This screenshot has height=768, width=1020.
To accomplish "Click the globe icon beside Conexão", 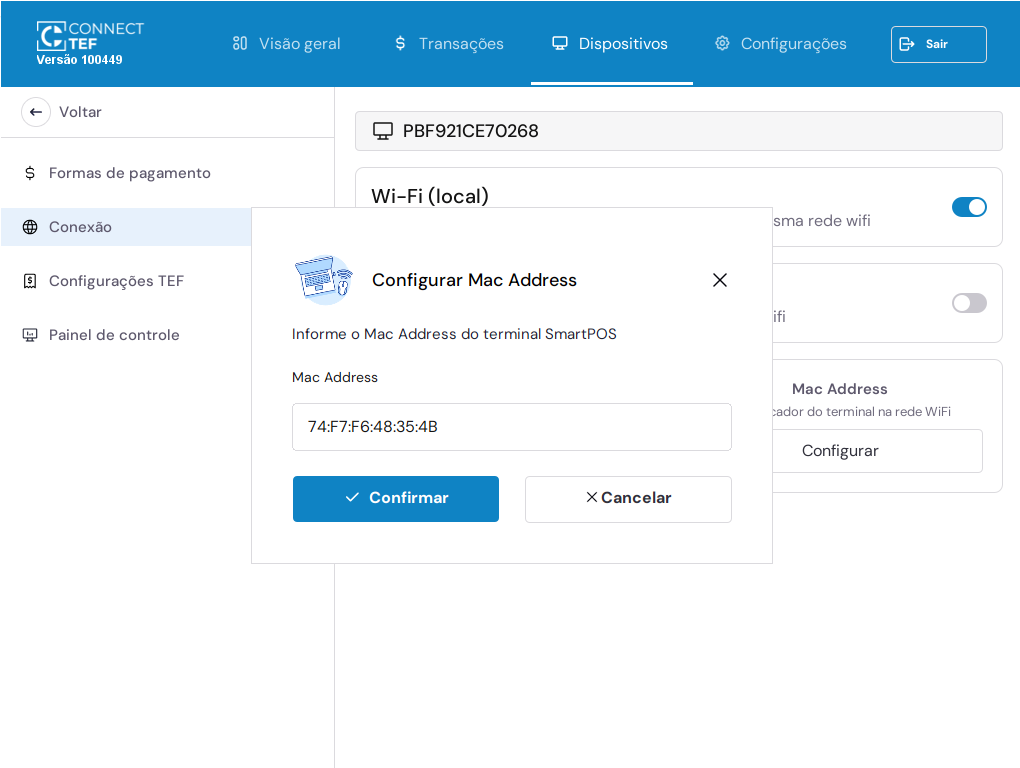I will 30,227.
